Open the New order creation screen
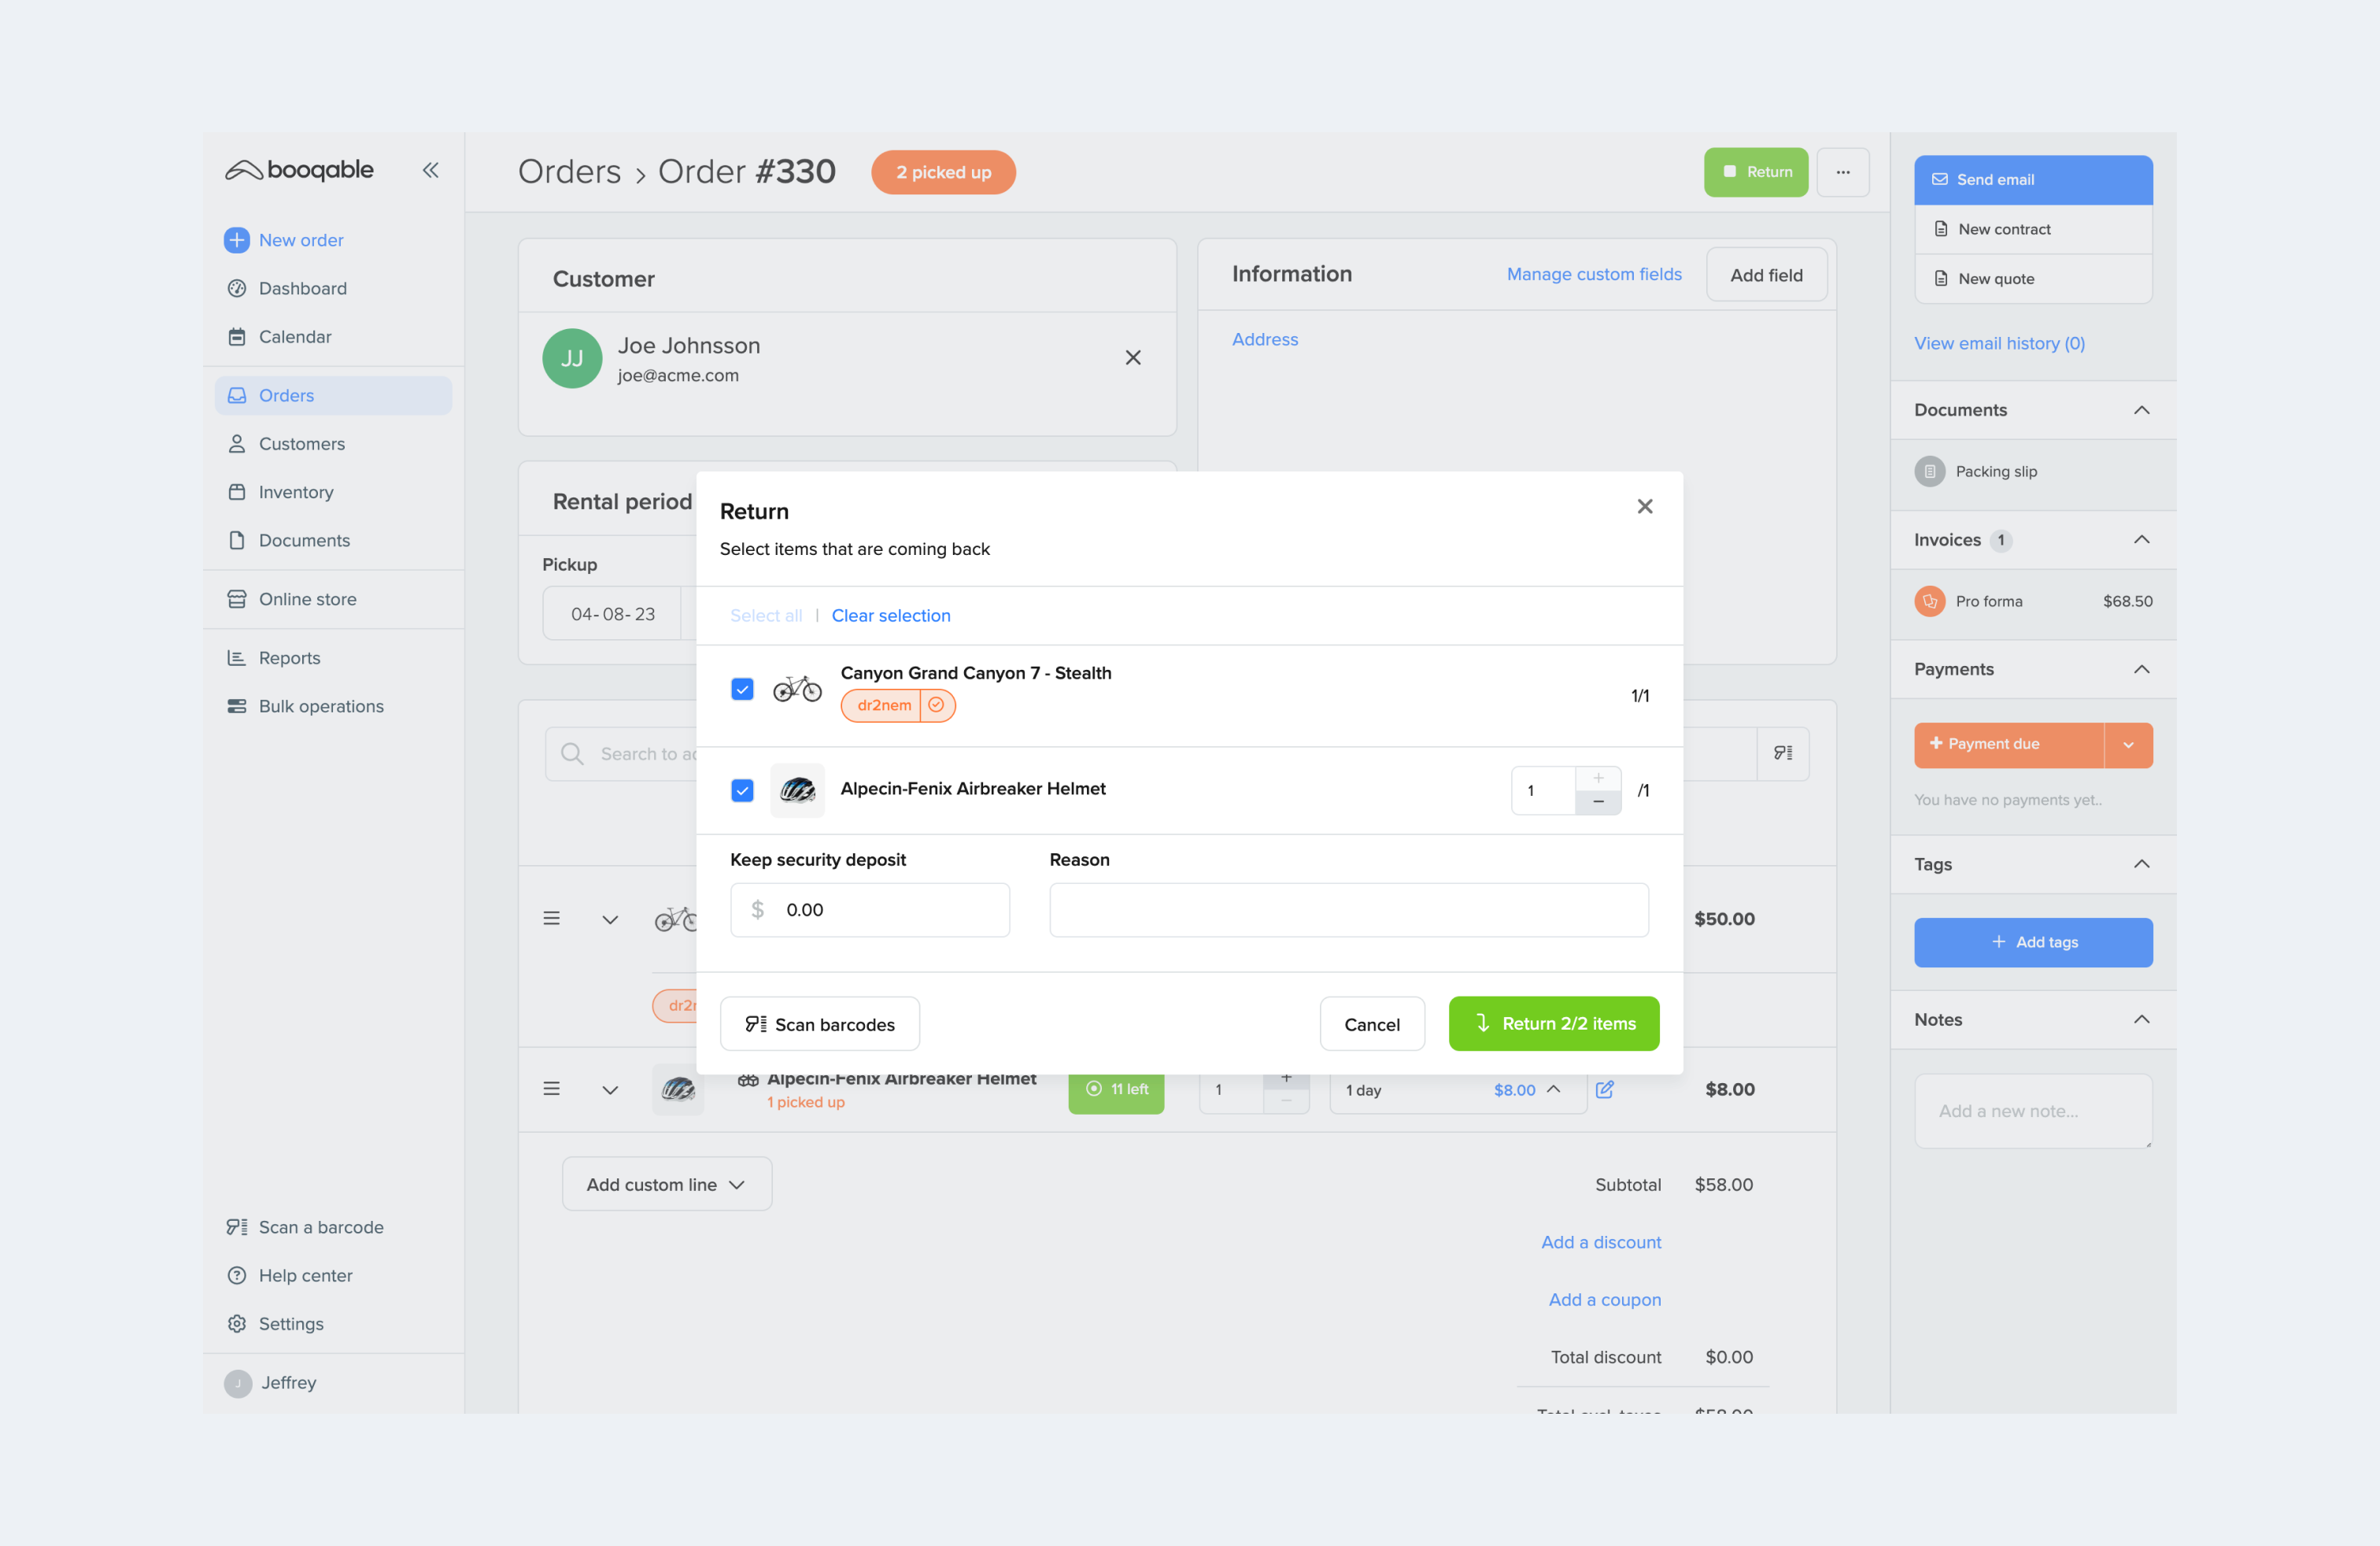Screen dimensions: 2380x1546 [301, 240]
